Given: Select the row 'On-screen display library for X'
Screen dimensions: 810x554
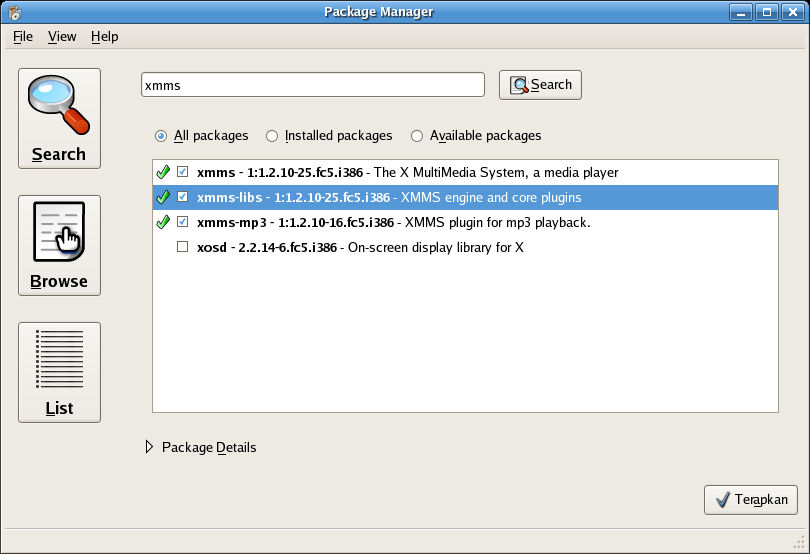Looking at the screenshot, I should tap(465, 248).
